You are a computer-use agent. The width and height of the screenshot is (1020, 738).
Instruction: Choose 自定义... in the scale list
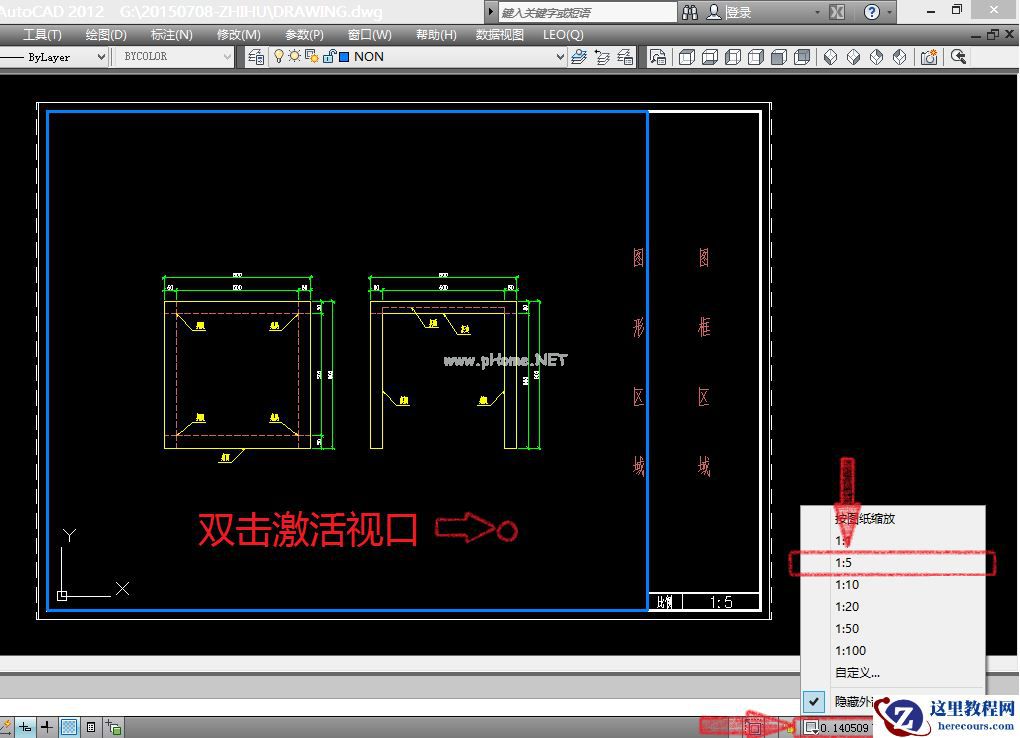pos(857,673)
